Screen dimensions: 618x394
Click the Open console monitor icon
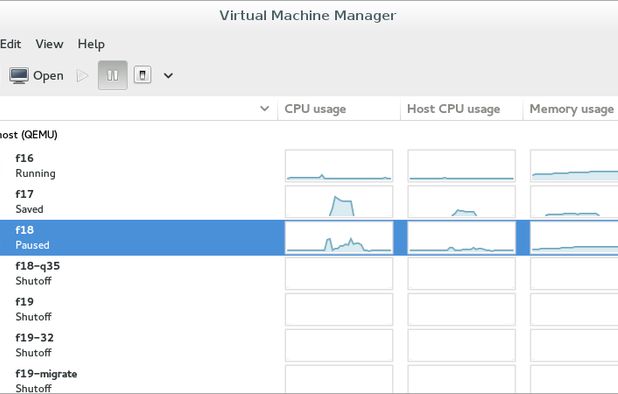click(x=19, y=76)
